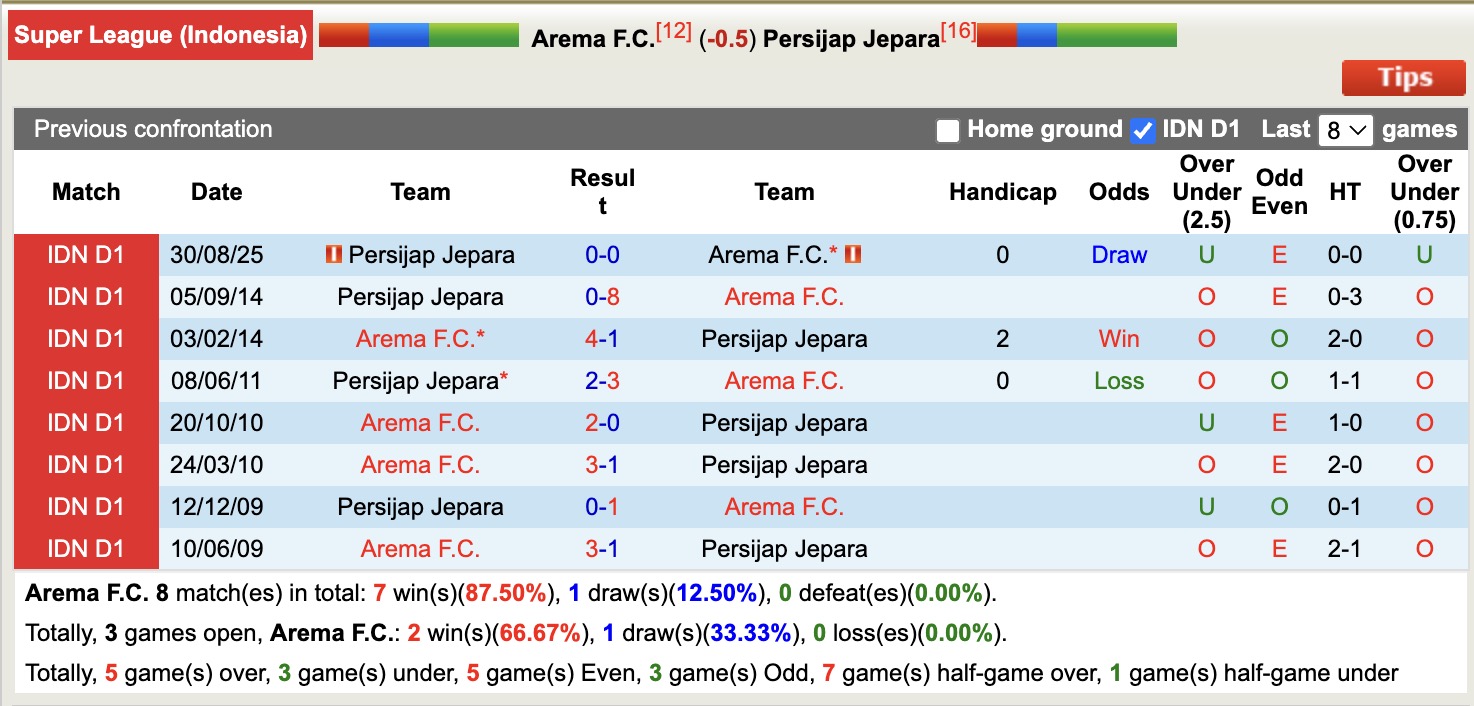Click the Draw odds link
The height and width of the screenshot is (706, 1474).
tap(1118, 255)
